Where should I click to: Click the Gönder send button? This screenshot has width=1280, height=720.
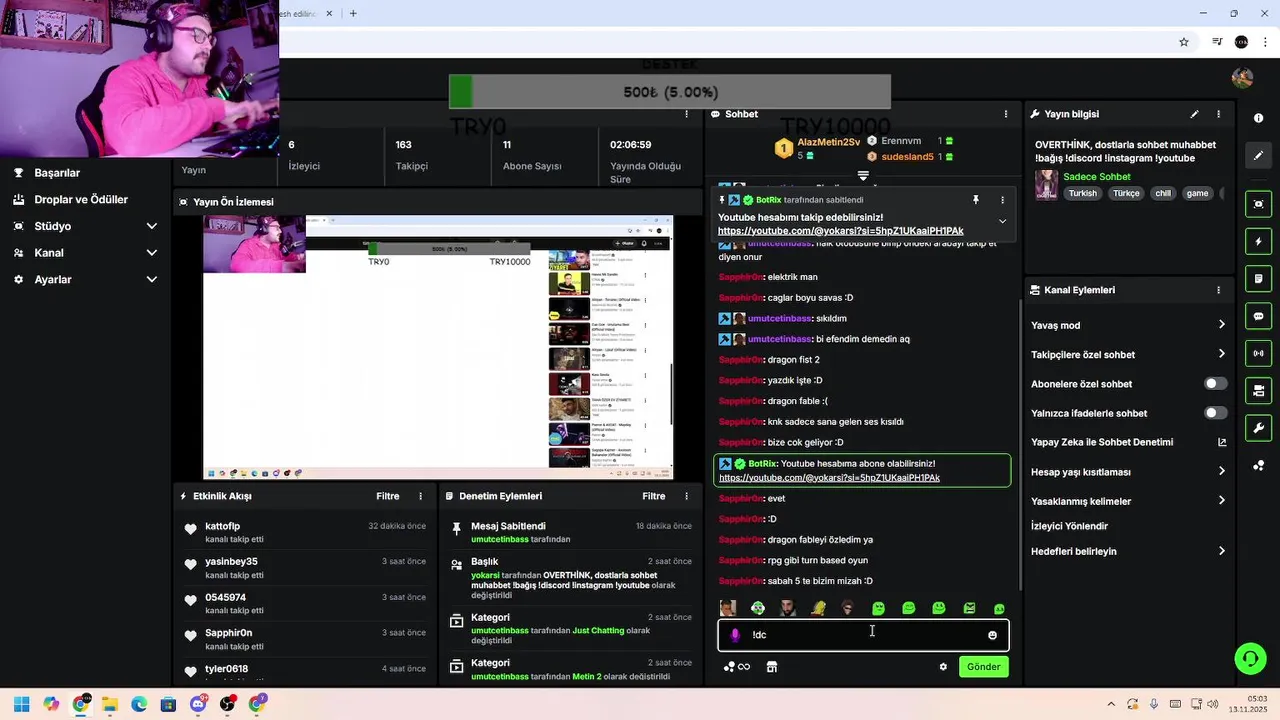click(983, 667)
